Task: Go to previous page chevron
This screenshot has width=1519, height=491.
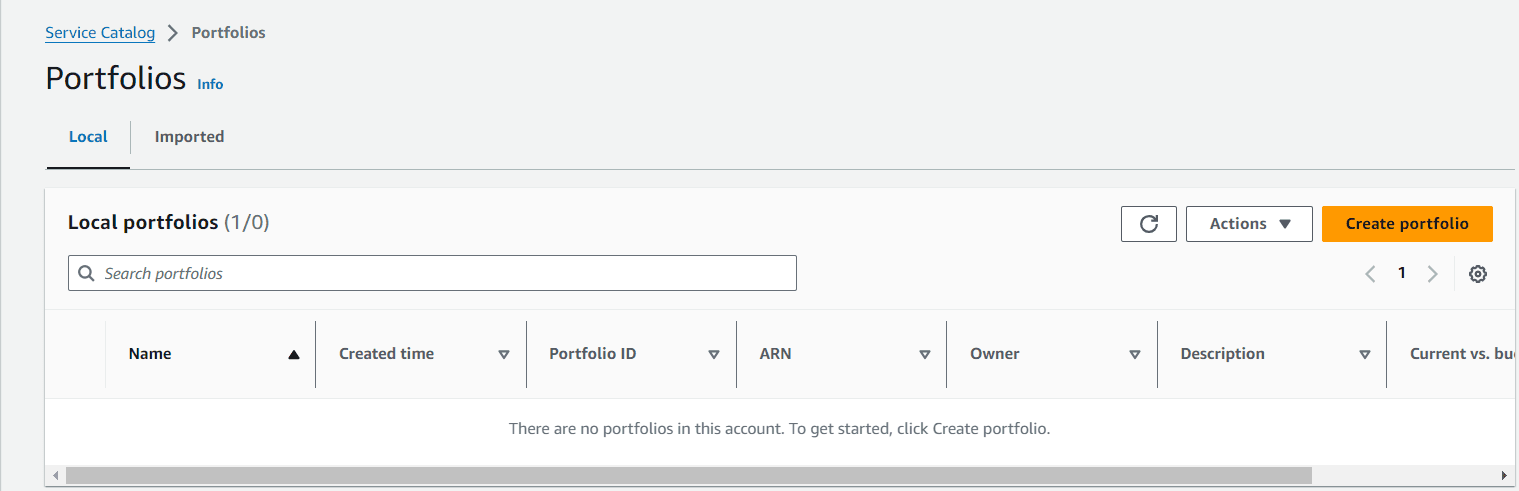Action: pyautogui.click(x=1371, y=274)
